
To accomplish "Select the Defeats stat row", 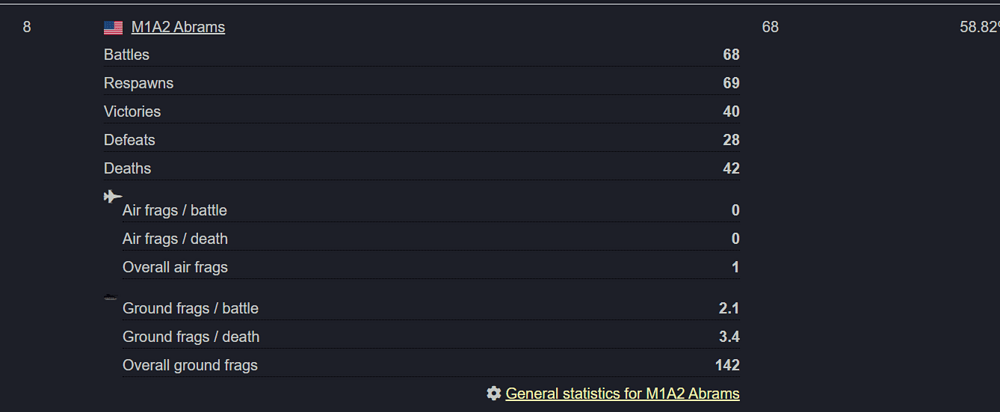I will 422,140.
